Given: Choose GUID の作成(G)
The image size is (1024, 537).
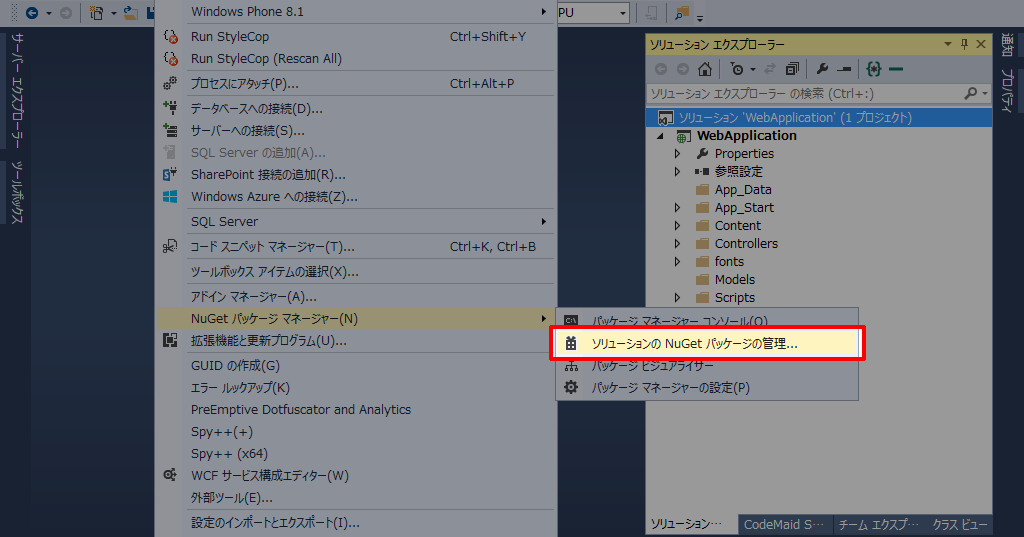Looking at the screenshot, I should point(355,366).
